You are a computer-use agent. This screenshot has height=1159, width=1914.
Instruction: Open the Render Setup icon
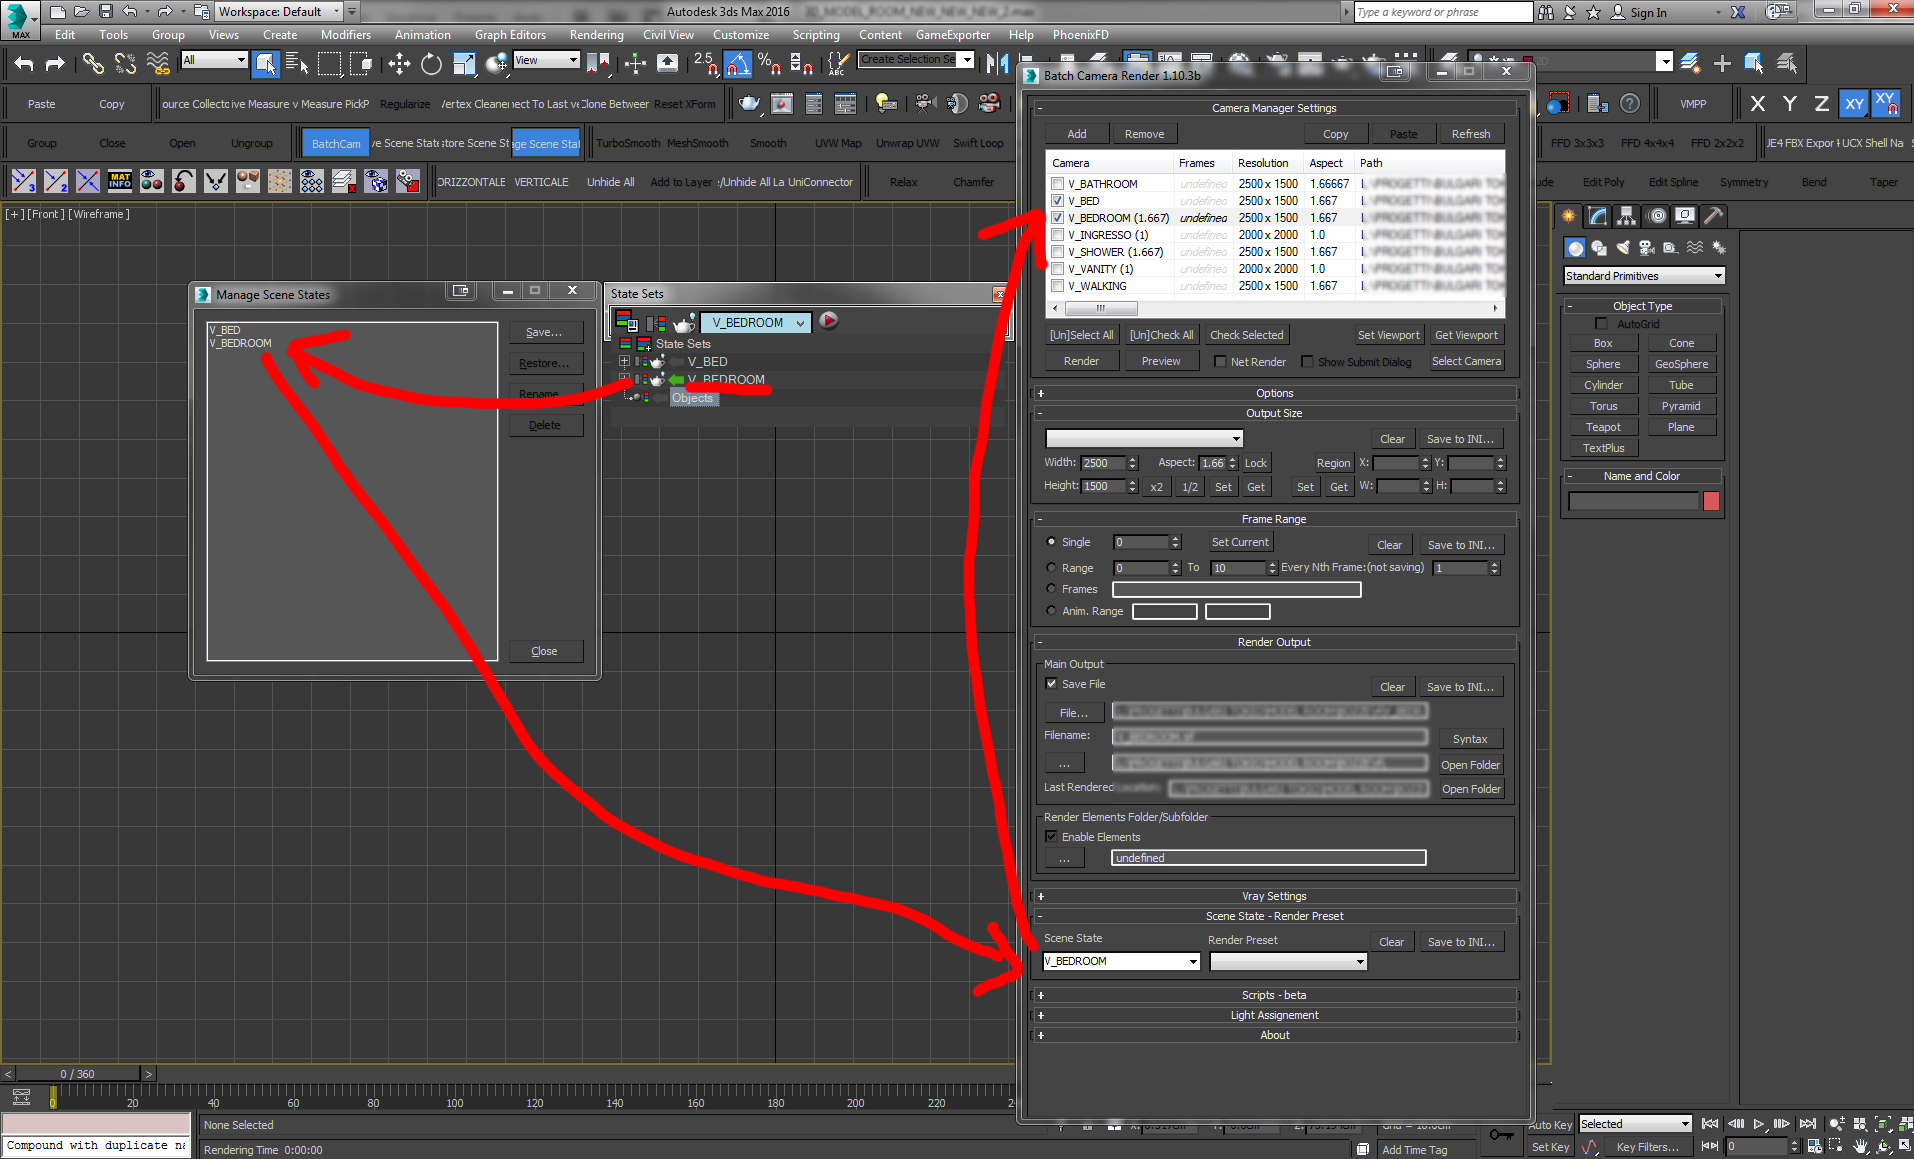[782, 103]
